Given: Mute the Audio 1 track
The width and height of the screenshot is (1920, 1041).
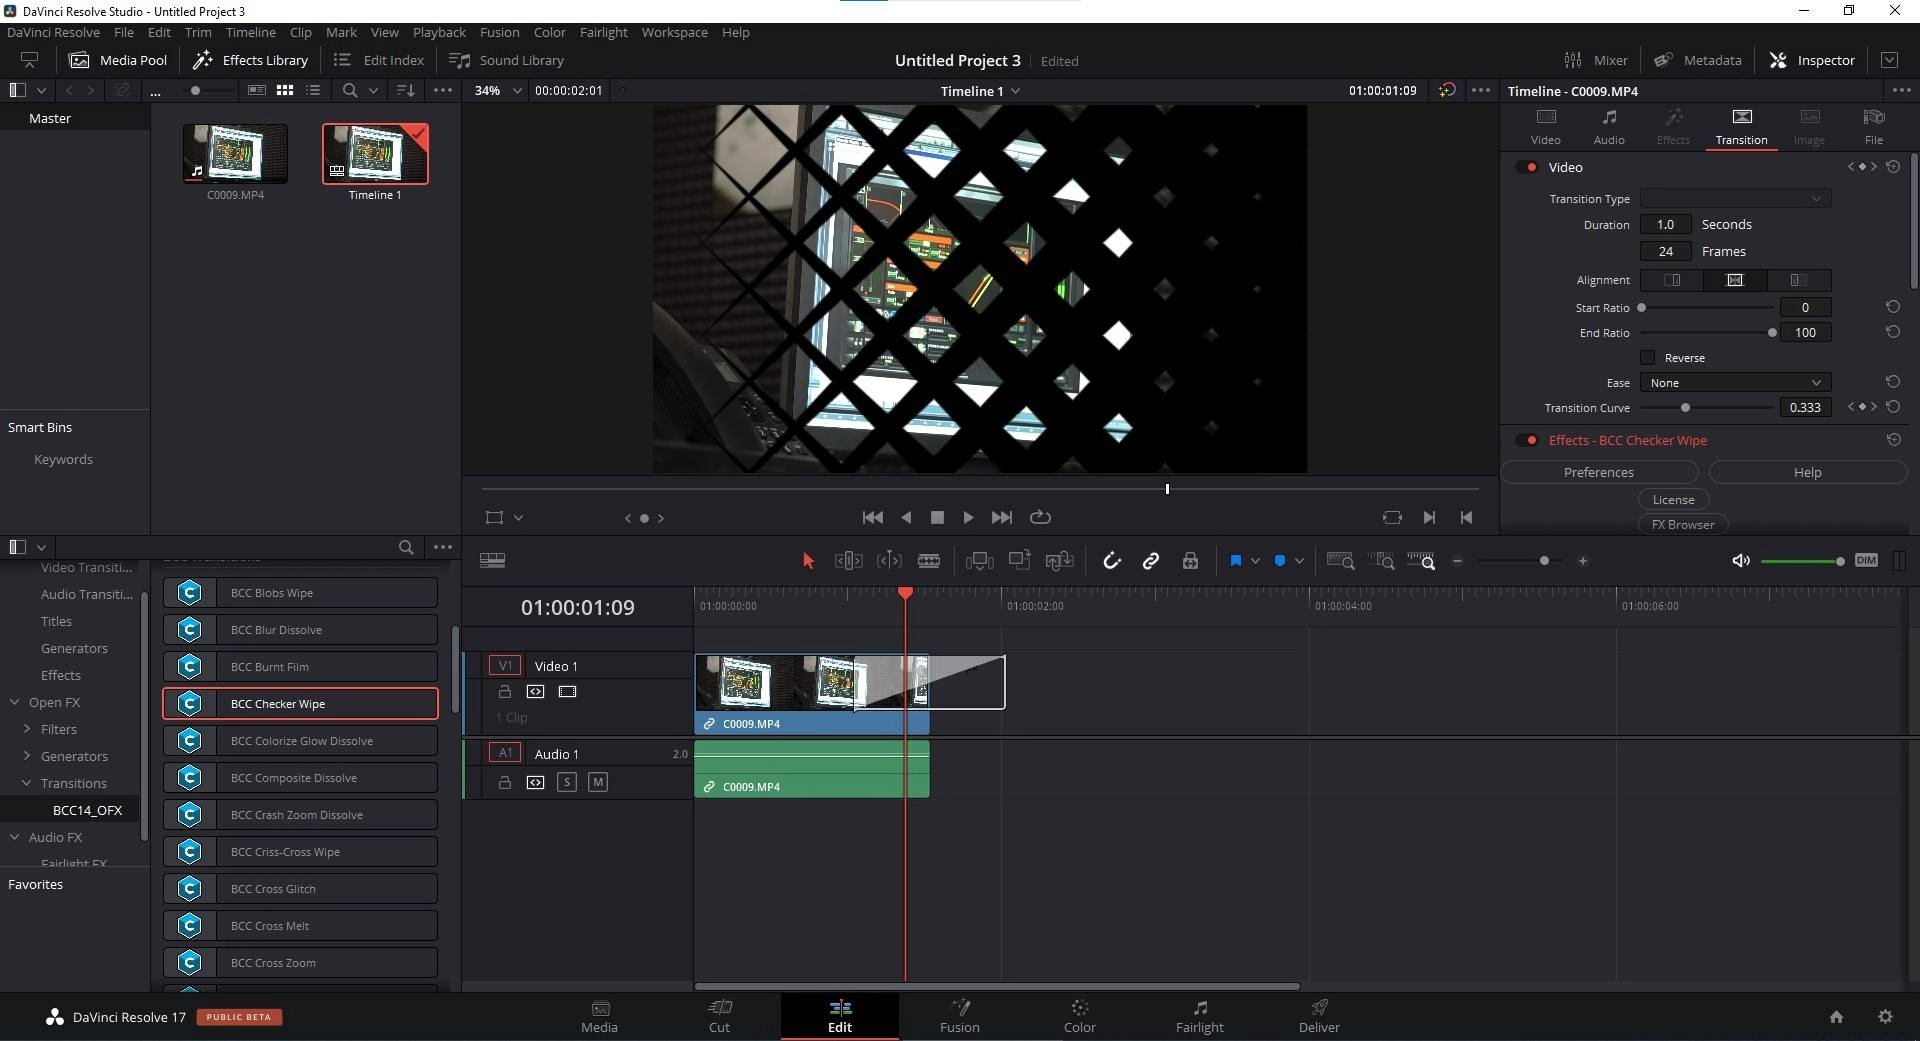Looking at the screenshot, I should tap(598, 782).
